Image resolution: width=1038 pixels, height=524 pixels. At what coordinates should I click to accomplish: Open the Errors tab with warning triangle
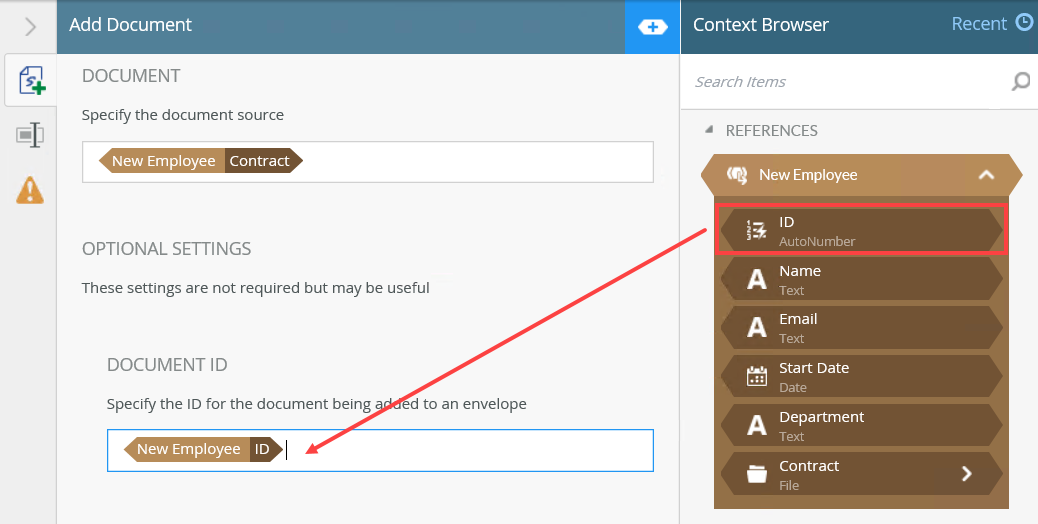tap(30, 190)
